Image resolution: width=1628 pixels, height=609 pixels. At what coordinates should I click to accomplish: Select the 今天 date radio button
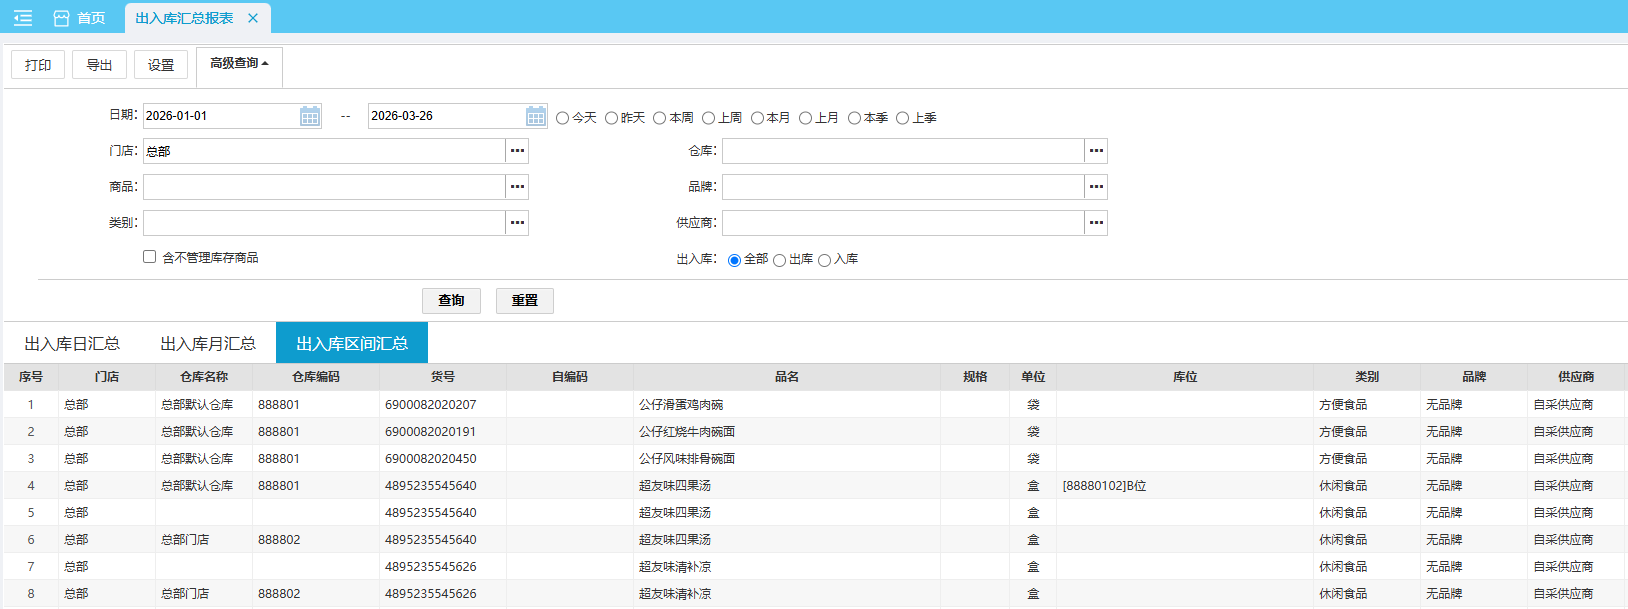tap(563, 118)
